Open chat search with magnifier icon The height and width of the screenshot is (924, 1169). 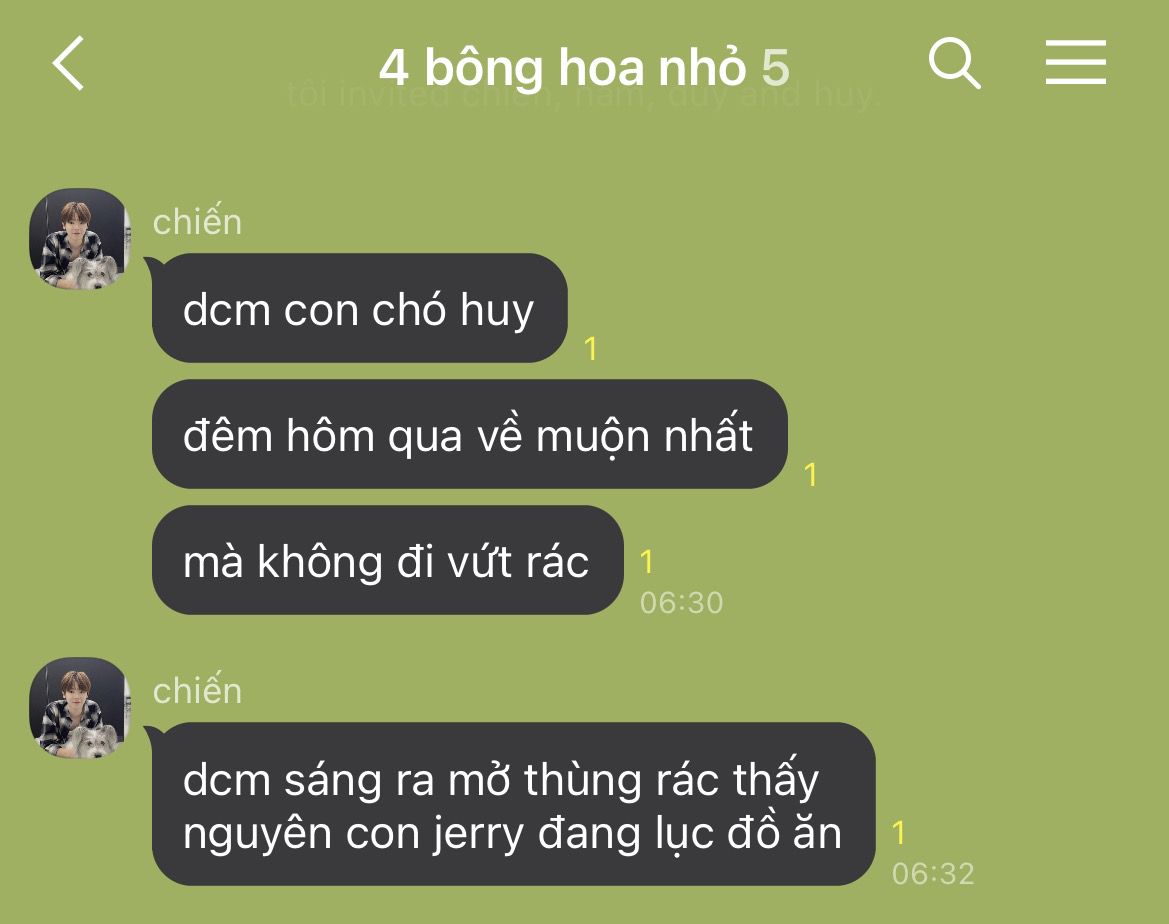pyautogui.click(x=954, y=63)
